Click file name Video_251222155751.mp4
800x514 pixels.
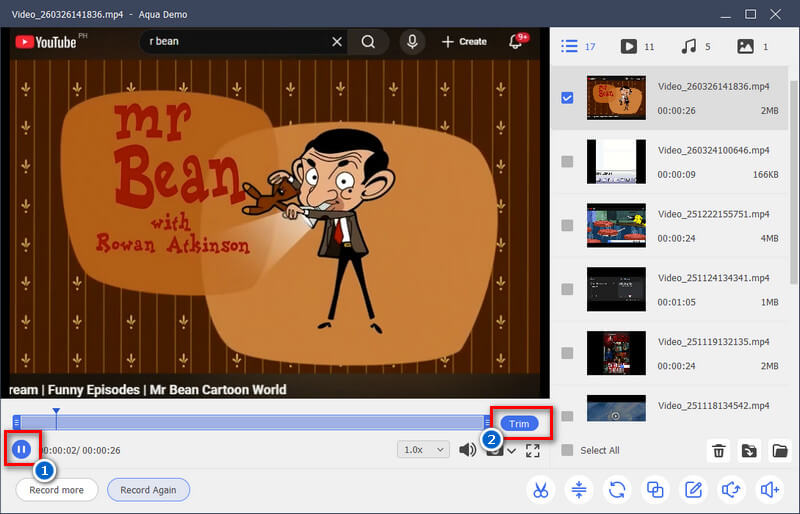pos(713,214)
